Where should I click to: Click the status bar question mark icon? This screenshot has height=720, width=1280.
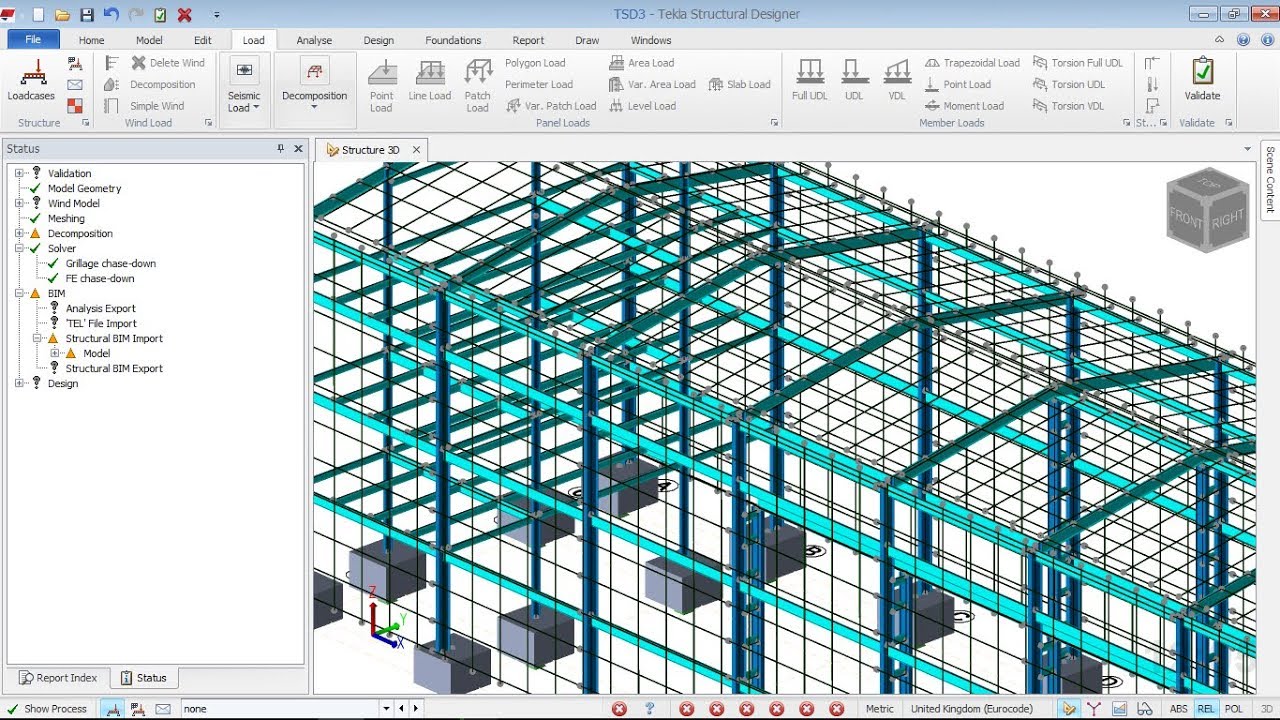(649, 709)
